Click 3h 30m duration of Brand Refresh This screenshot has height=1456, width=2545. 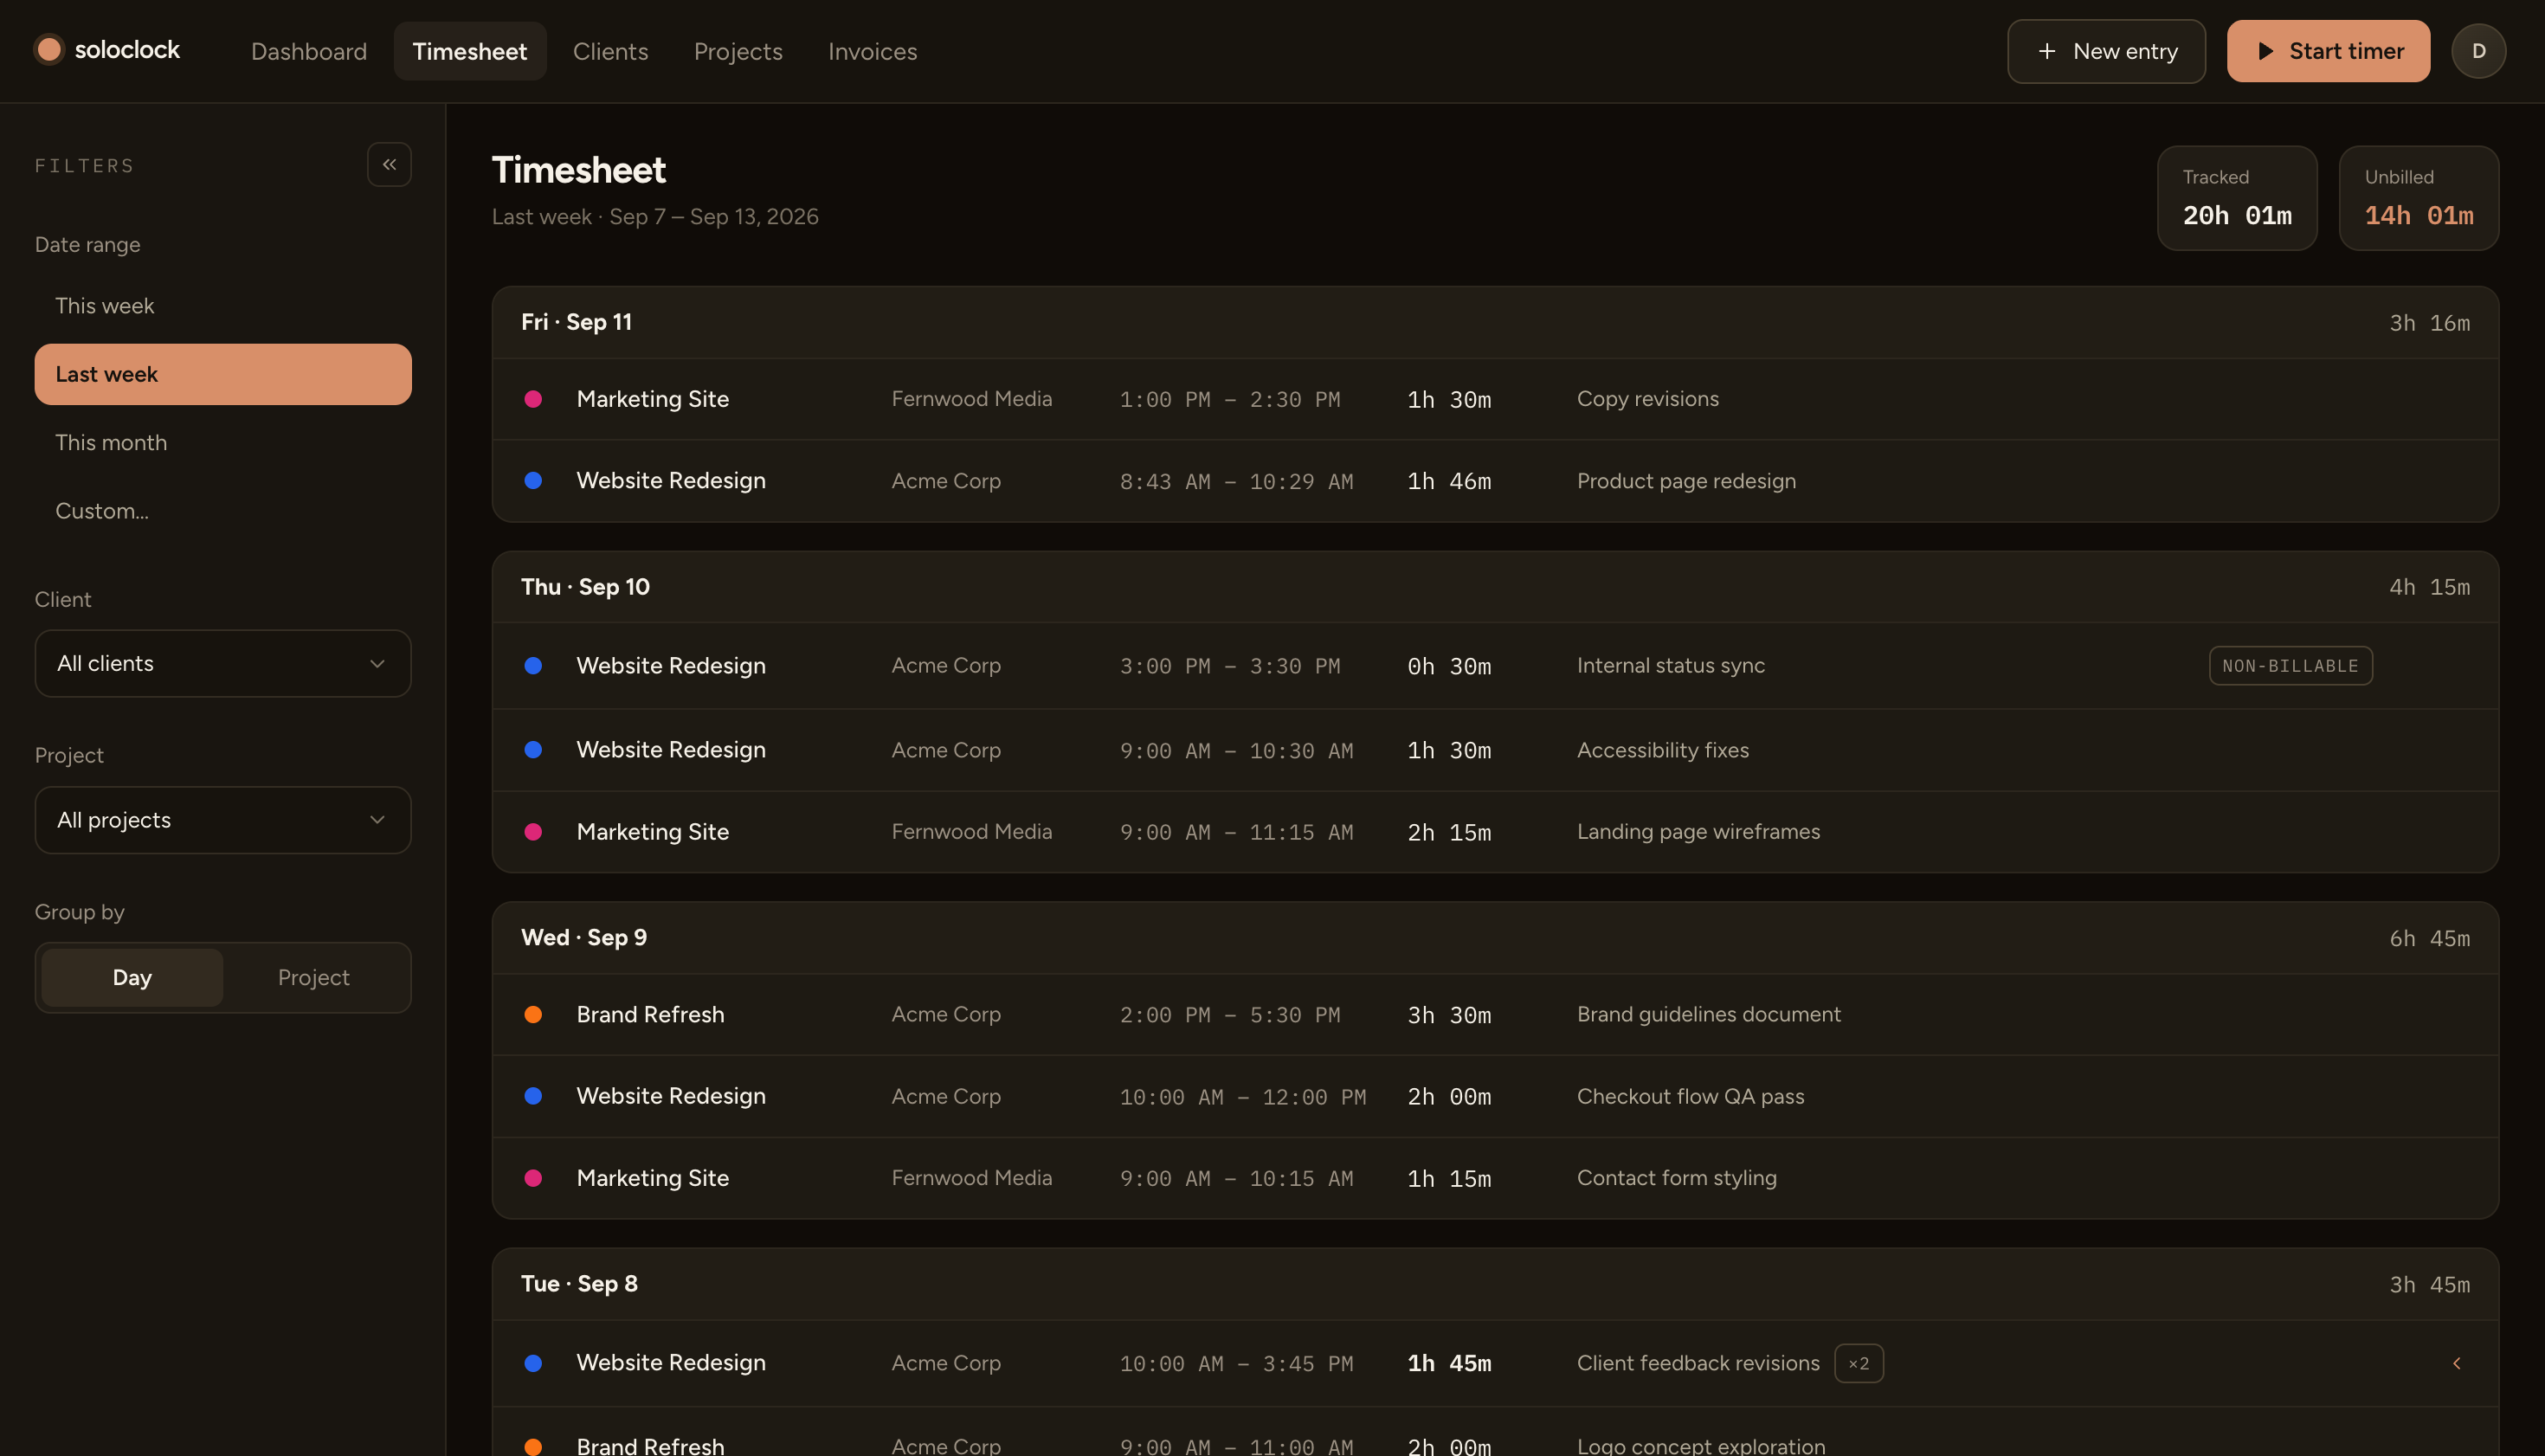click(x=1449, y=1015)
